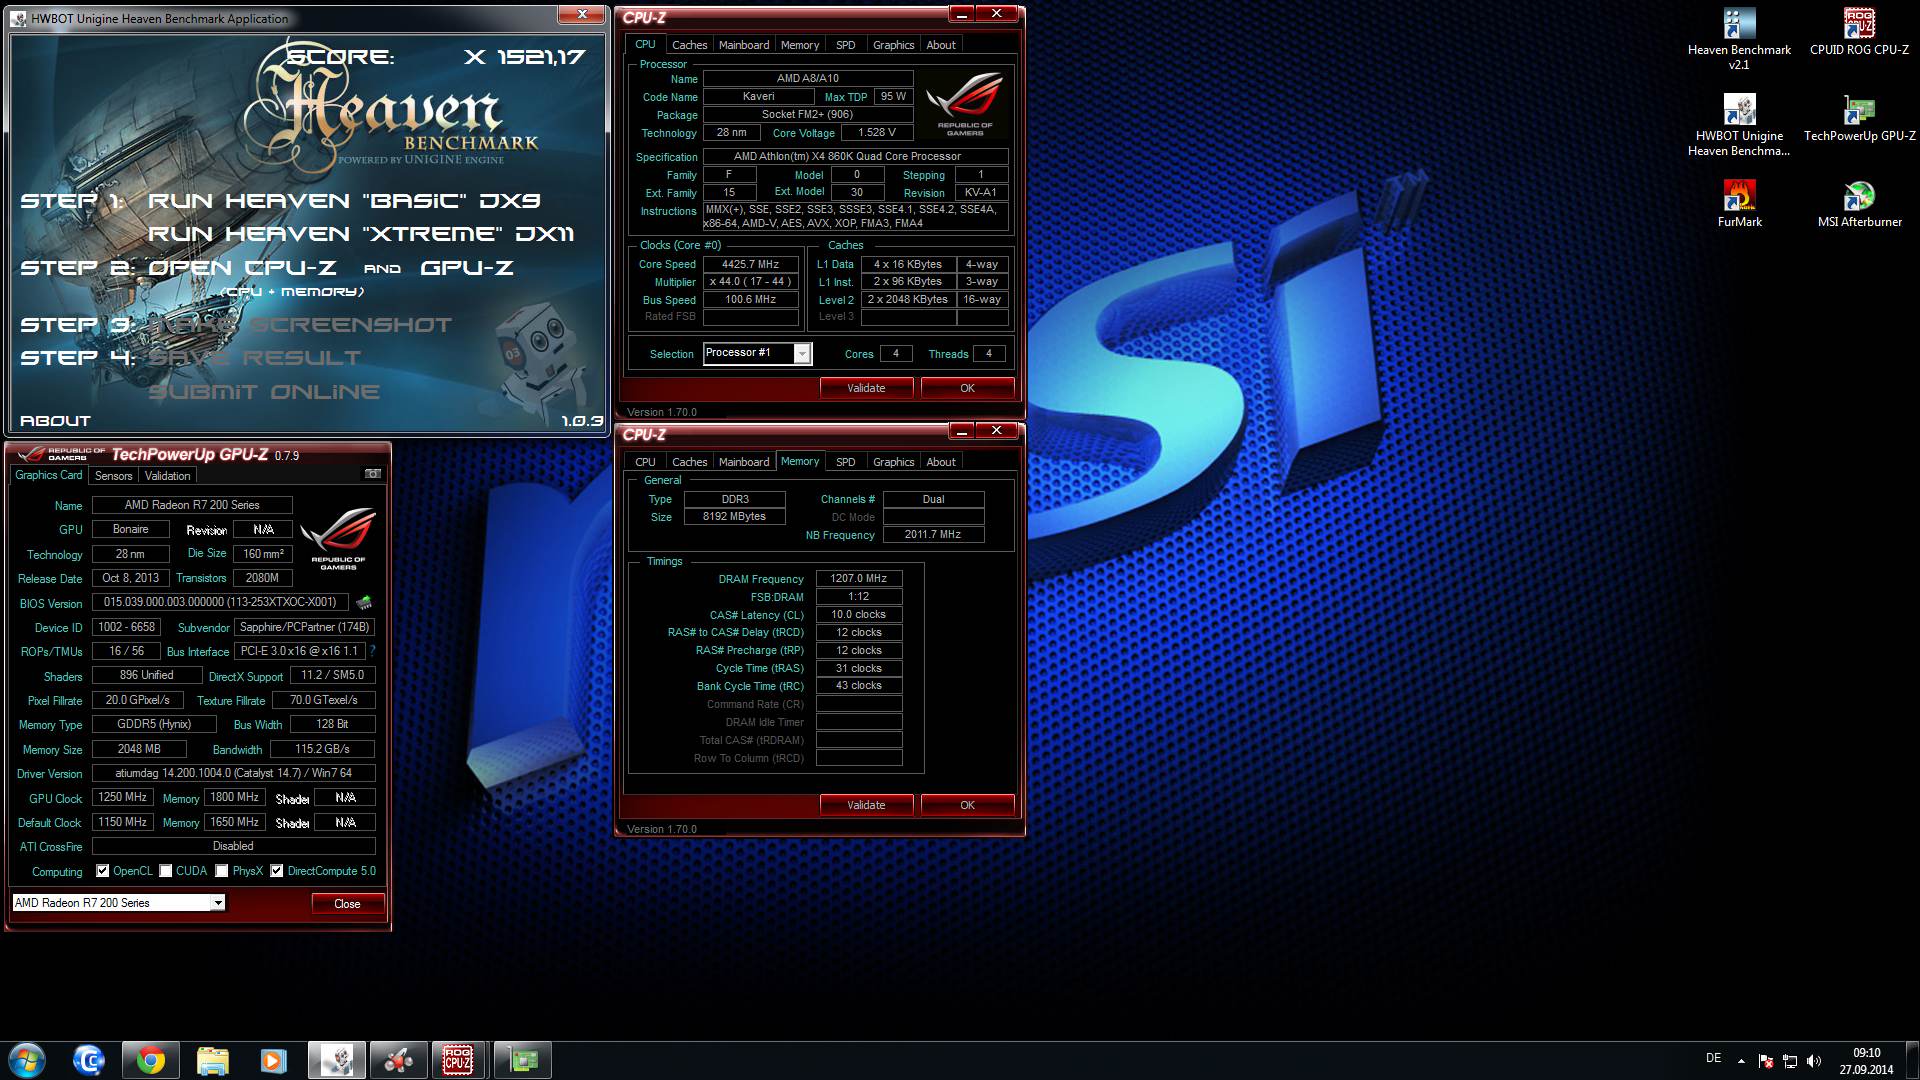The image size is (1920, 1080).
Task: Open TechPowerUp GPU-Z desktop shortcut
Action: point(1859,118)
